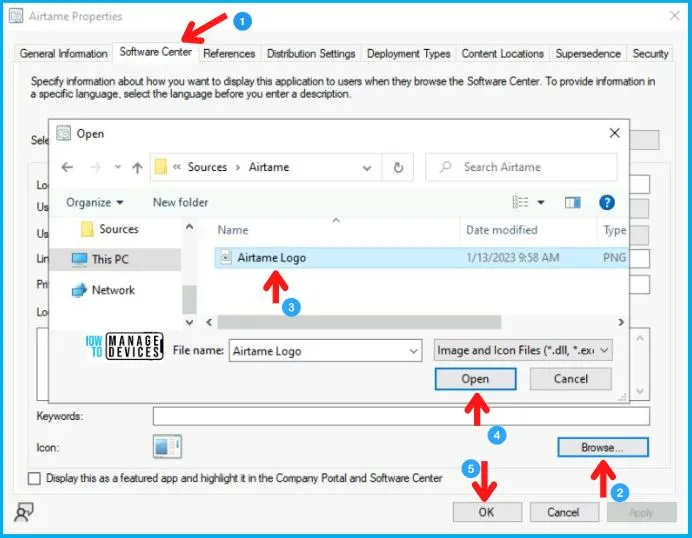The height and width of the screenshot is (538, 692).
Task: Click the Back arrow in Open dialog
Action: (67, 167)
